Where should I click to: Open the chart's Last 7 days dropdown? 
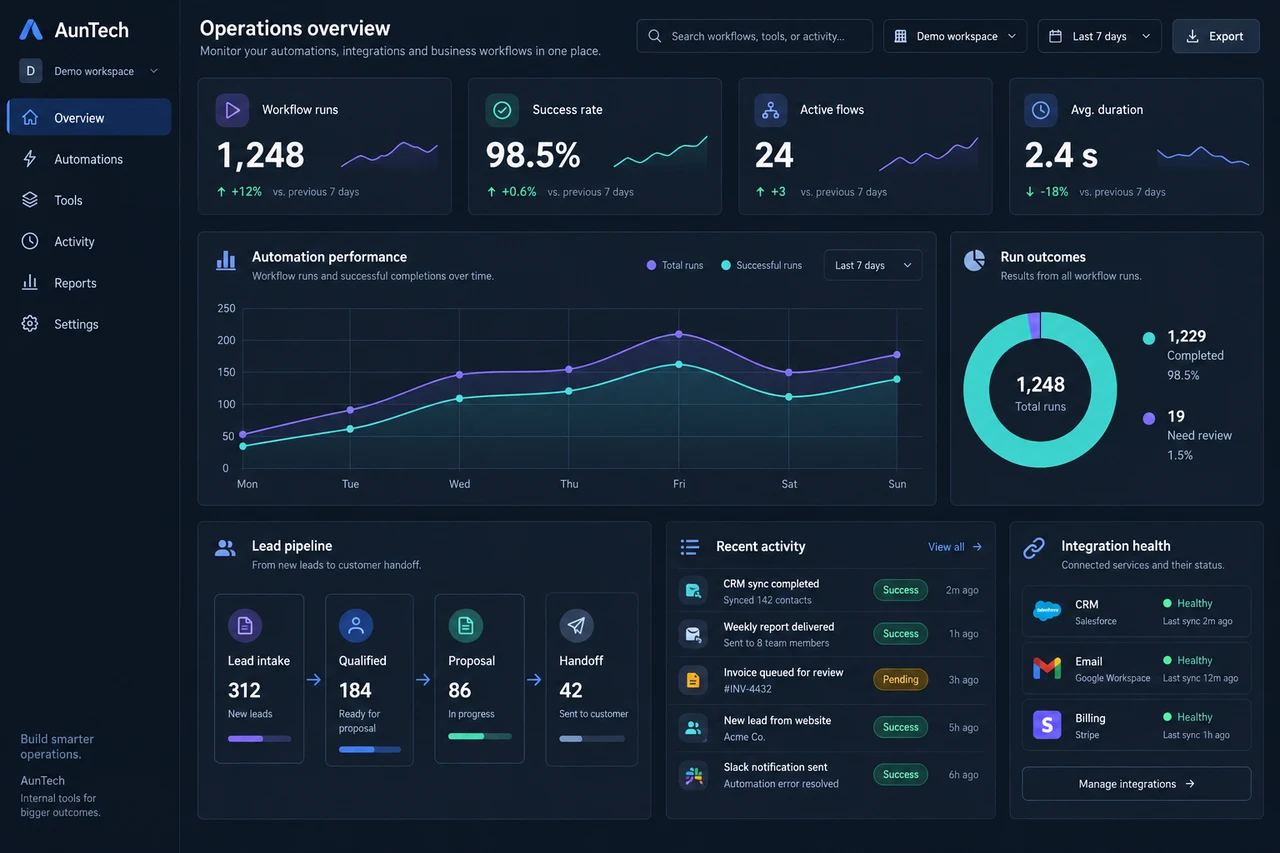pyautogui.click(x=873, y=265)
